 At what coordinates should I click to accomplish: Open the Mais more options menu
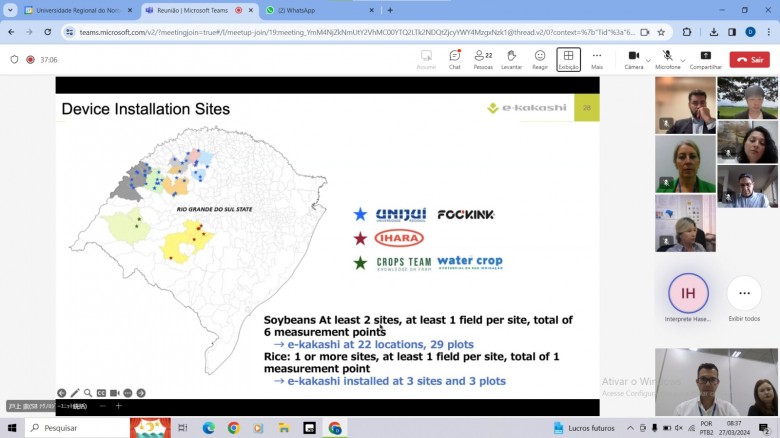pos(597,58)
